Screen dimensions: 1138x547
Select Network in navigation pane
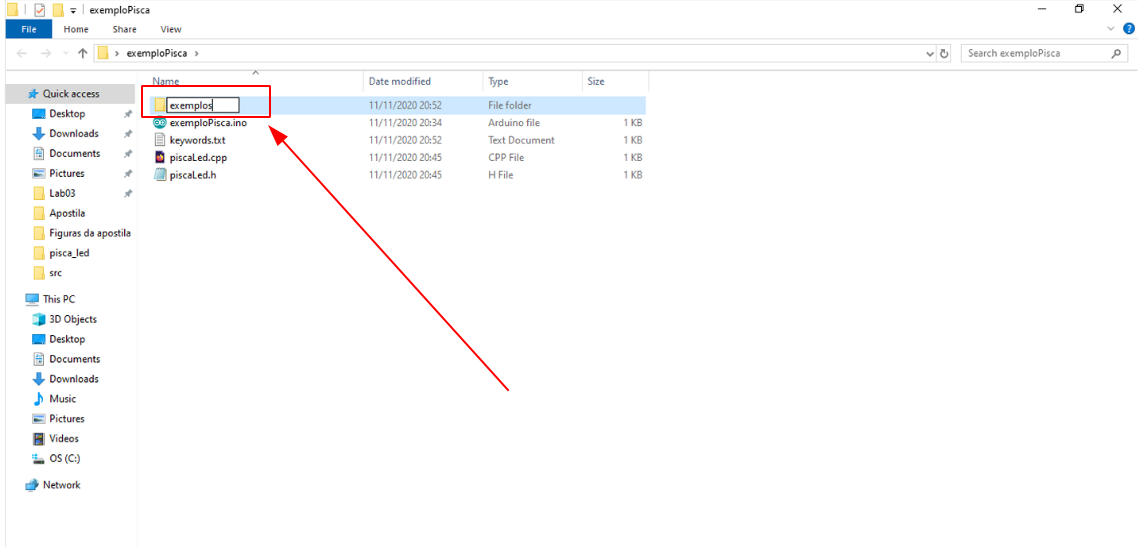(x=61, y=485)
